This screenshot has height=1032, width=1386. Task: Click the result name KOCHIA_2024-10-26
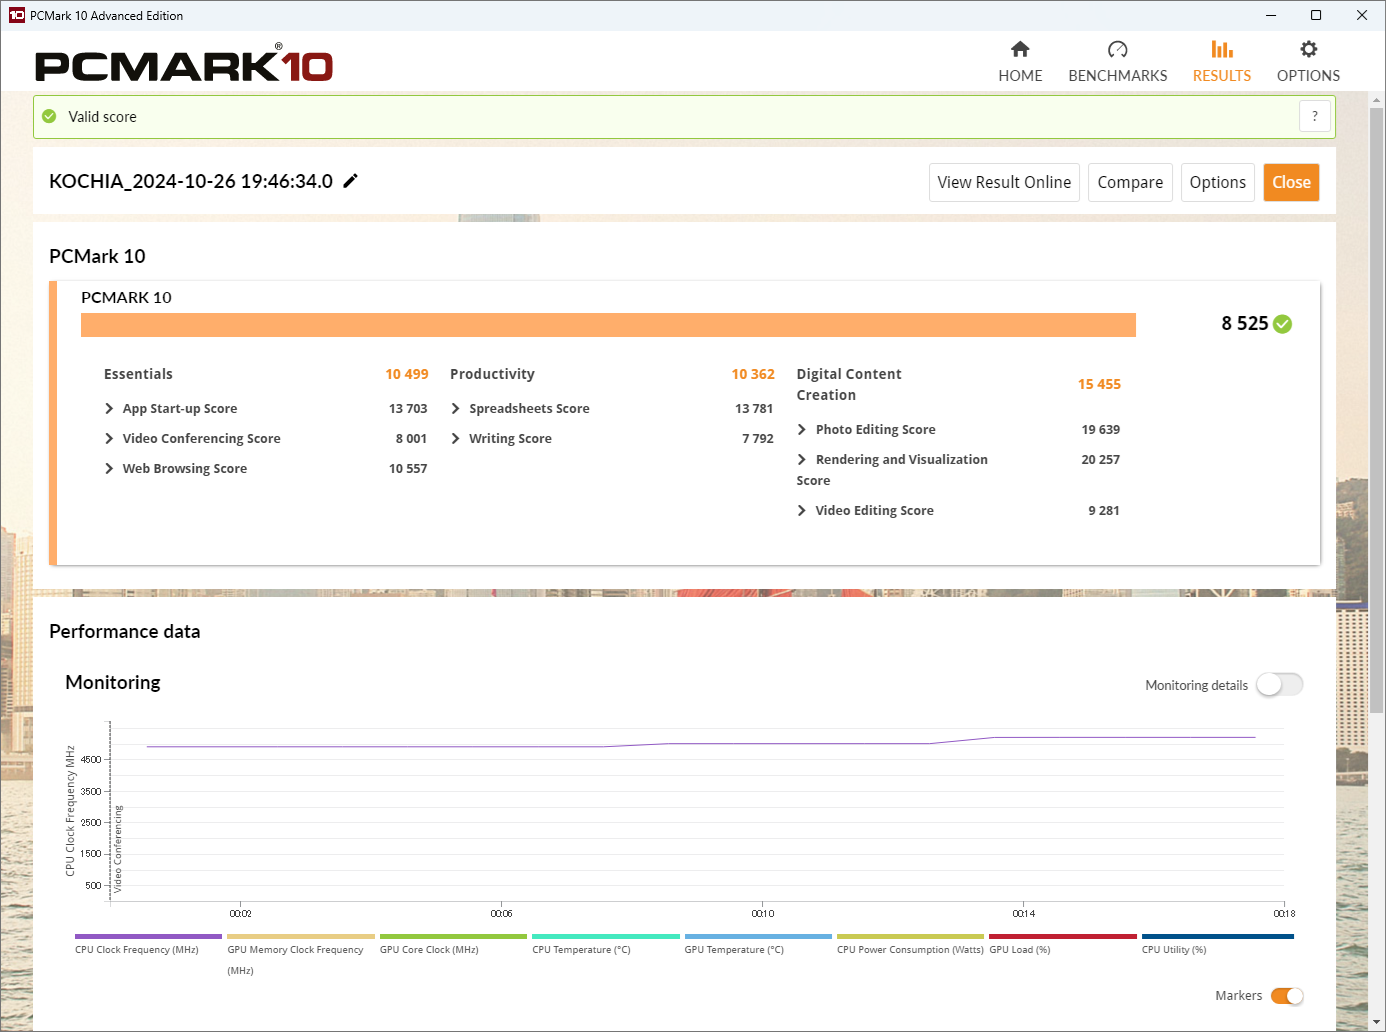click(x=191, y=181)
